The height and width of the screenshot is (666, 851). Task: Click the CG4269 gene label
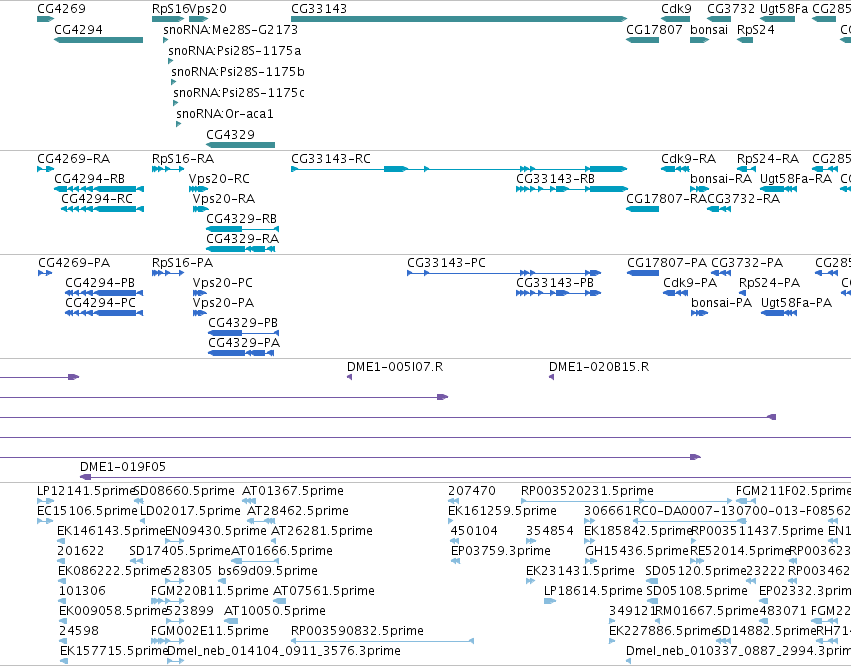tap(61, 9)
